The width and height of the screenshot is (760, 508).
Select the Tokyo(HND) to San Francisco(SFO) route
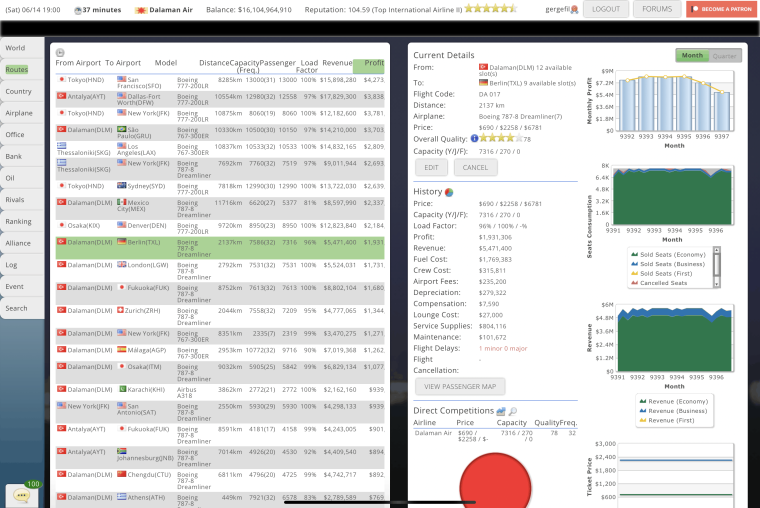click(220, 83)
